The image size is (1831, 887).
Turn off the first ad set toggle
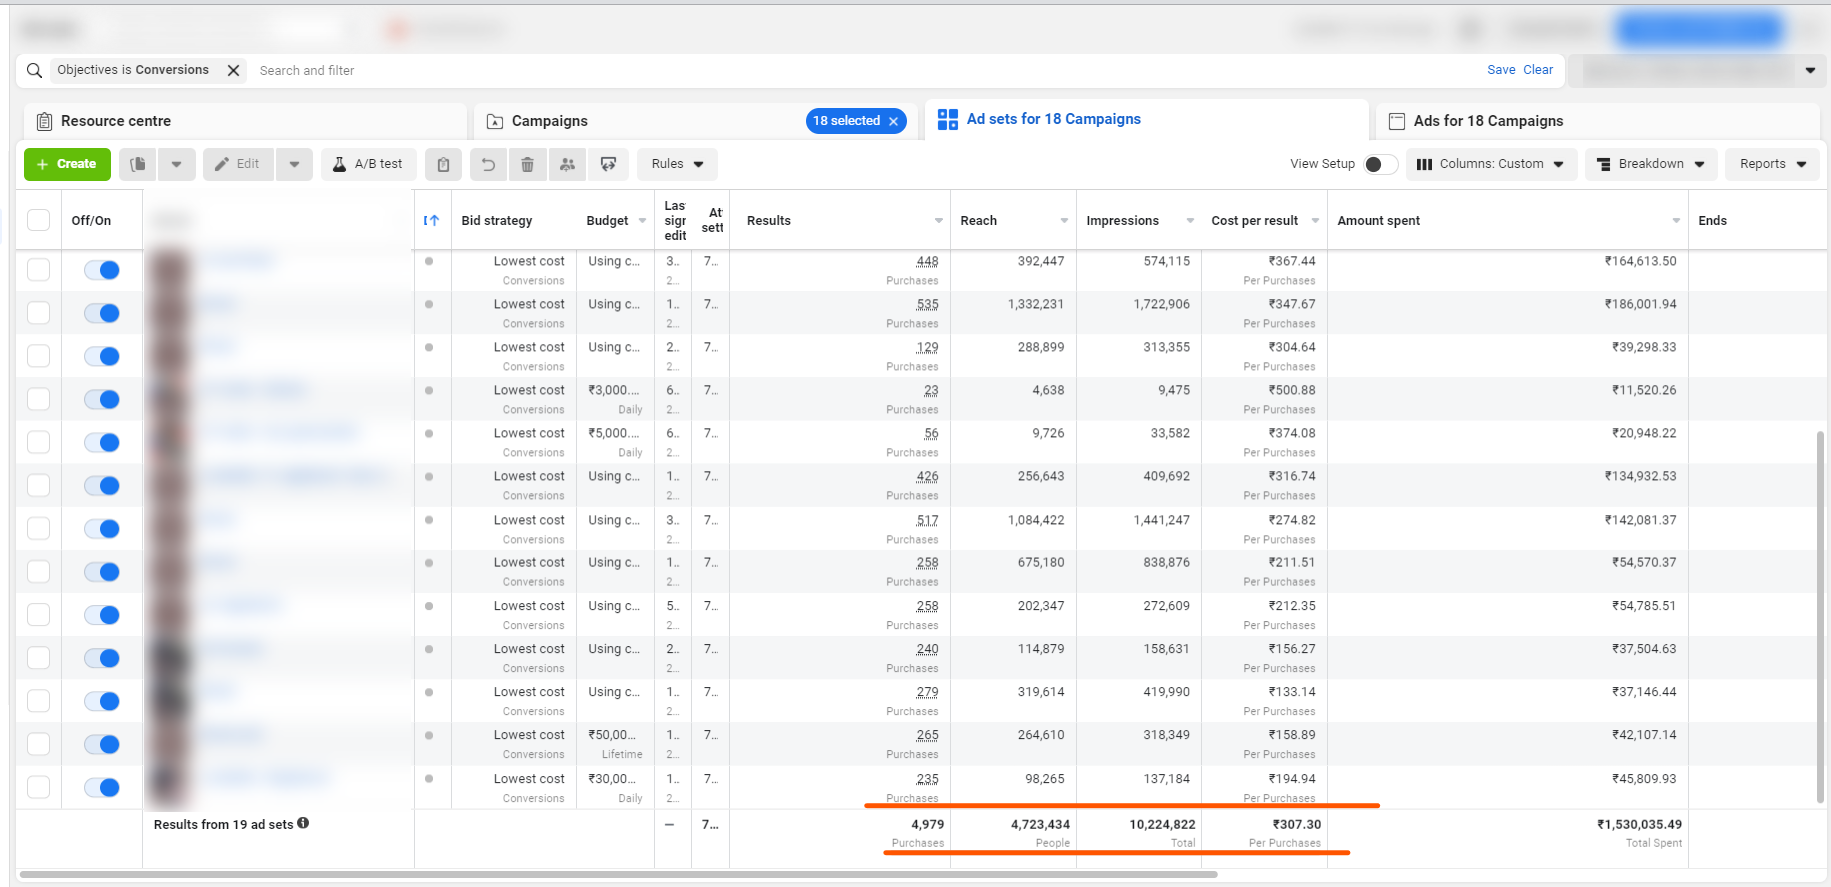[102, 270]
